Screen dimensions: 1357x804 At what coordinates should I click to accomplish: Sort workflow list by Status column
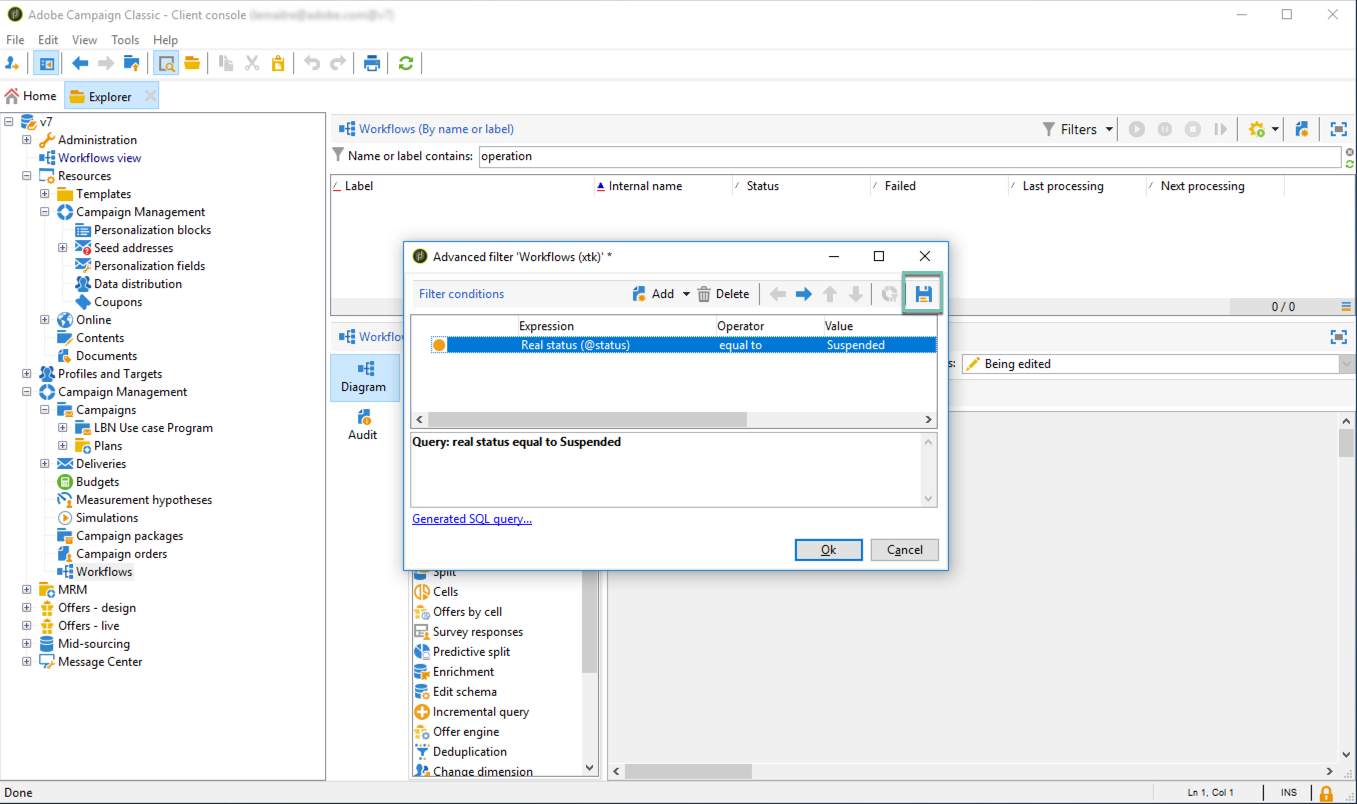pyautogui.click(x=803, y=186)
